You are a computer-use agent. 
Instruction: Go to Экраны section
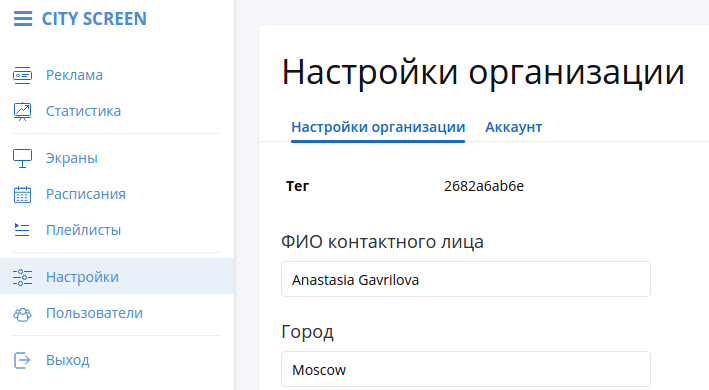(x=71, y=158)
